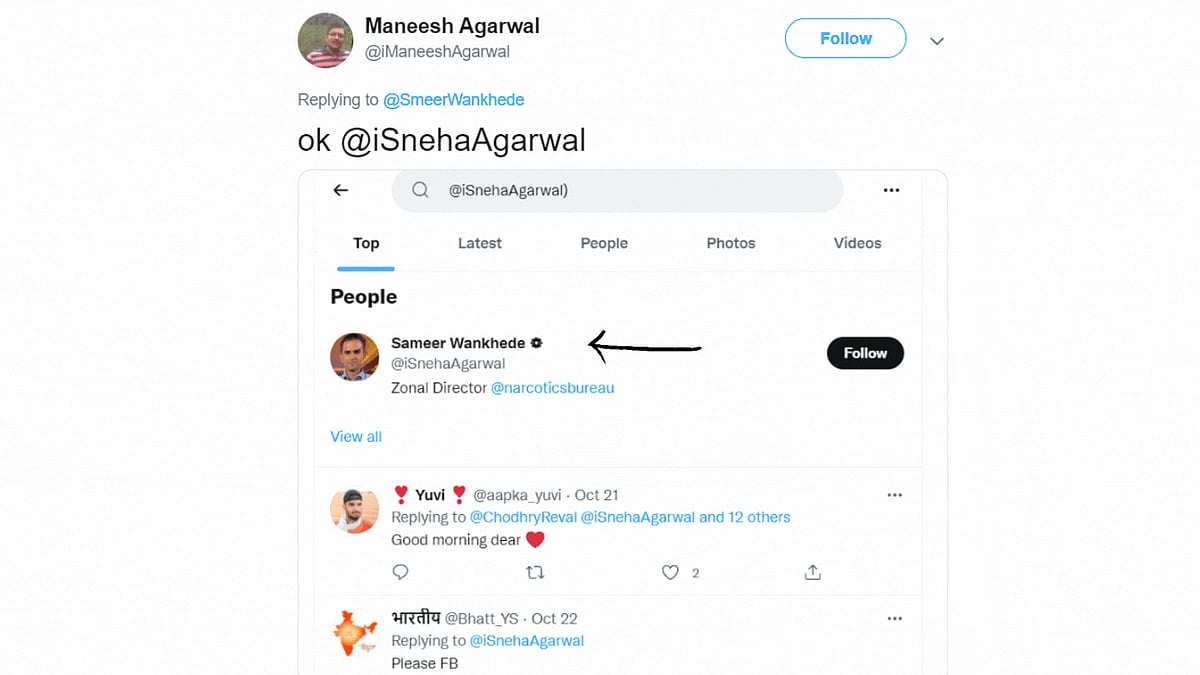The width and height of the screenshot is (1200, 675).
Task: Follow Maneesh Agarwal's account
Action: click(845, 38)
